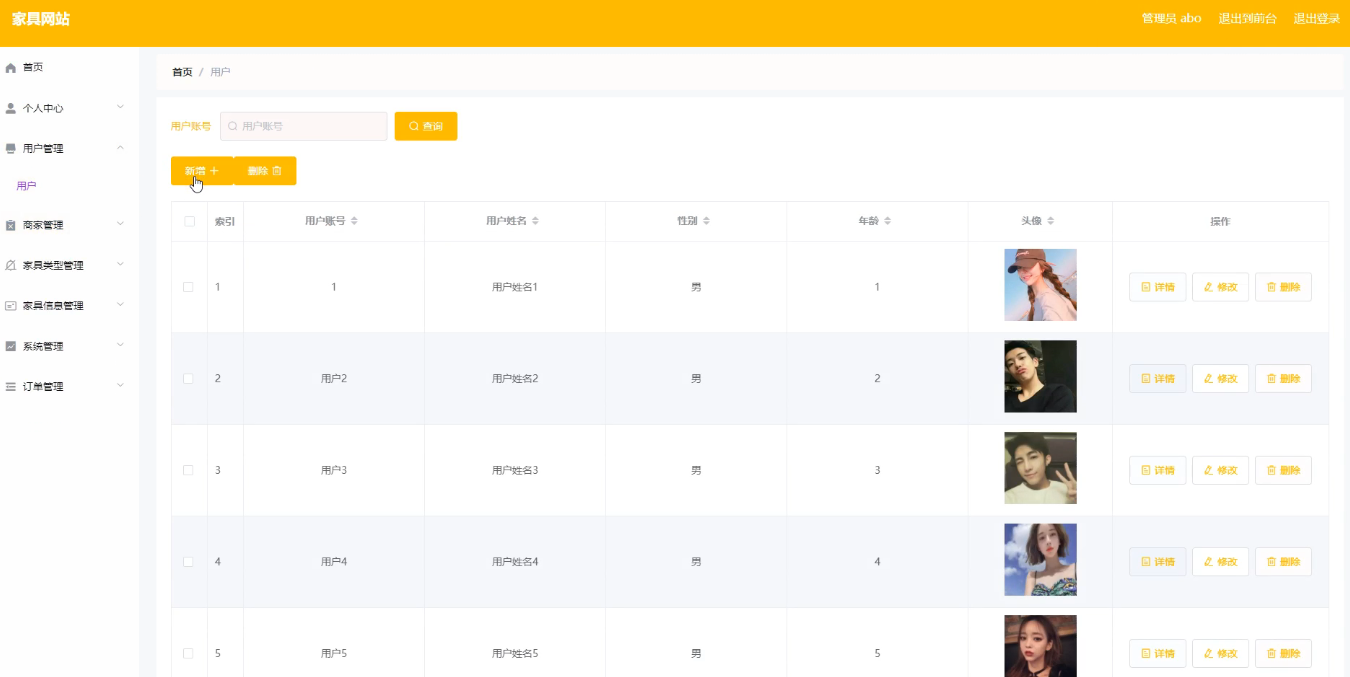This screenshot has height=677, width=1350.
Task: Click the 用户账号 search input field
Action: coord(304,126)
